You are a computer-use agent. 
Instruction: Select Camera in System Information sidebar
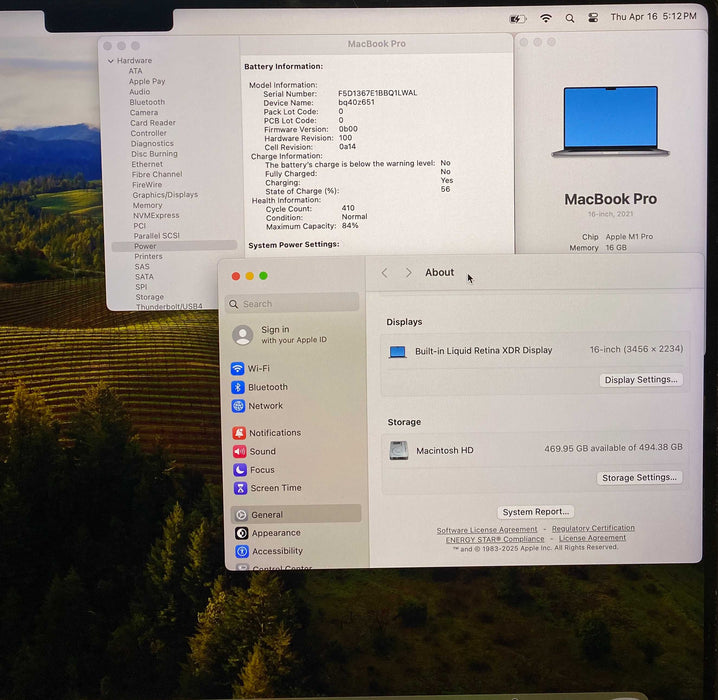click(x=144, y=113)
